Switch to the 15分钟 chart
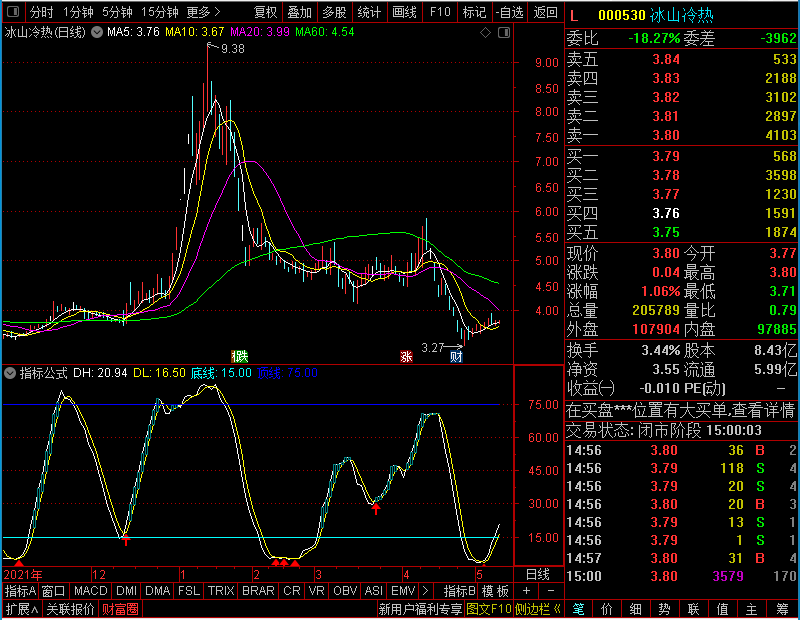Image resolution: width=800 pixels, height=620 pixels. click(159, 12)
